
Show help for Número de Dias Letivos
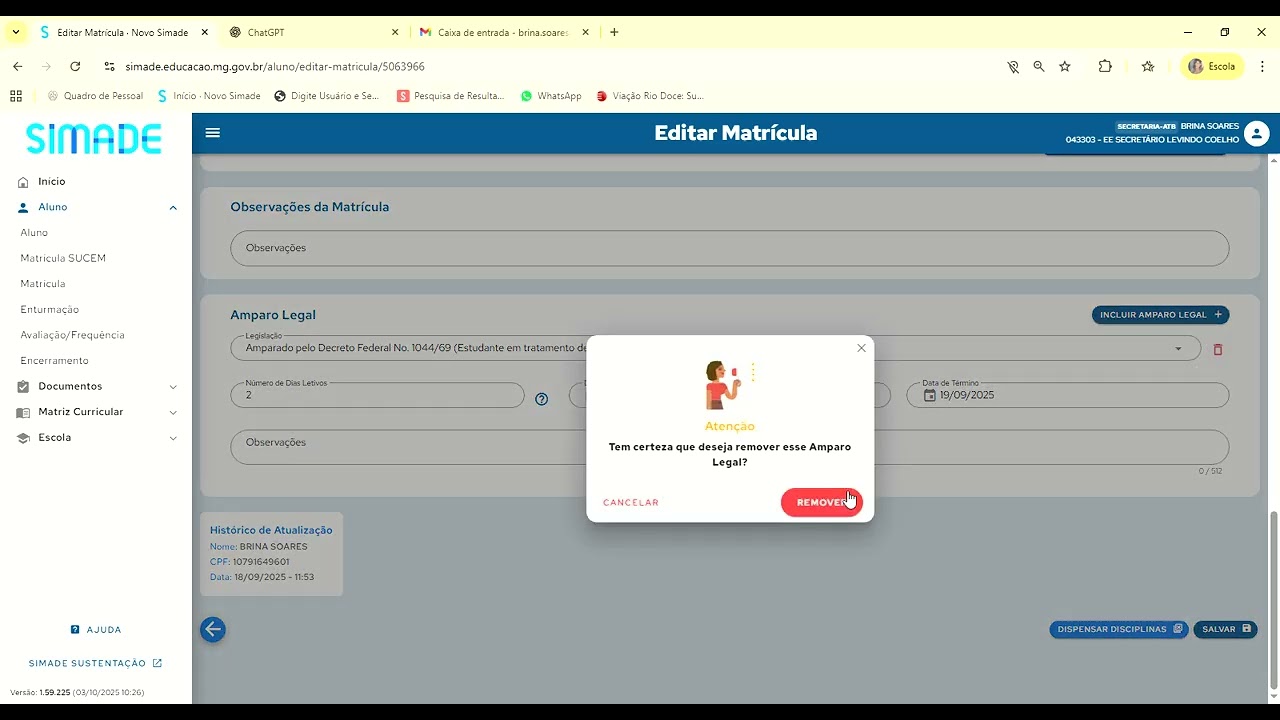(x=541, y=399)
